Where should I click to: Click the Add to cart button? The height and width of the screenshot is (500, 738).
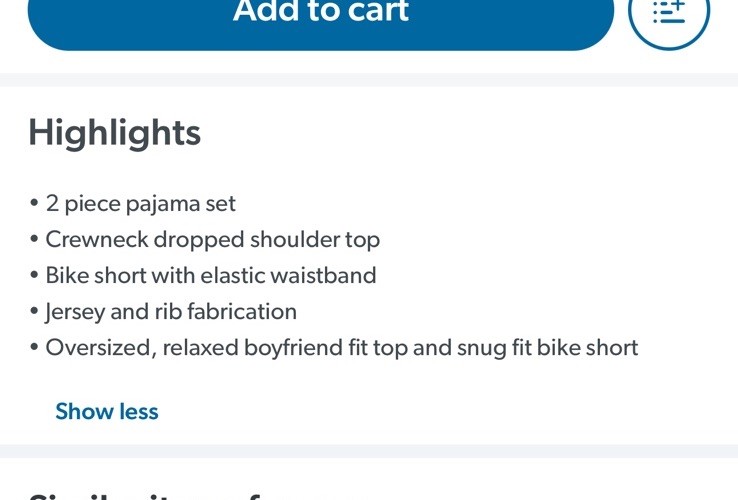pyautogui.click(x=320, y=15)
